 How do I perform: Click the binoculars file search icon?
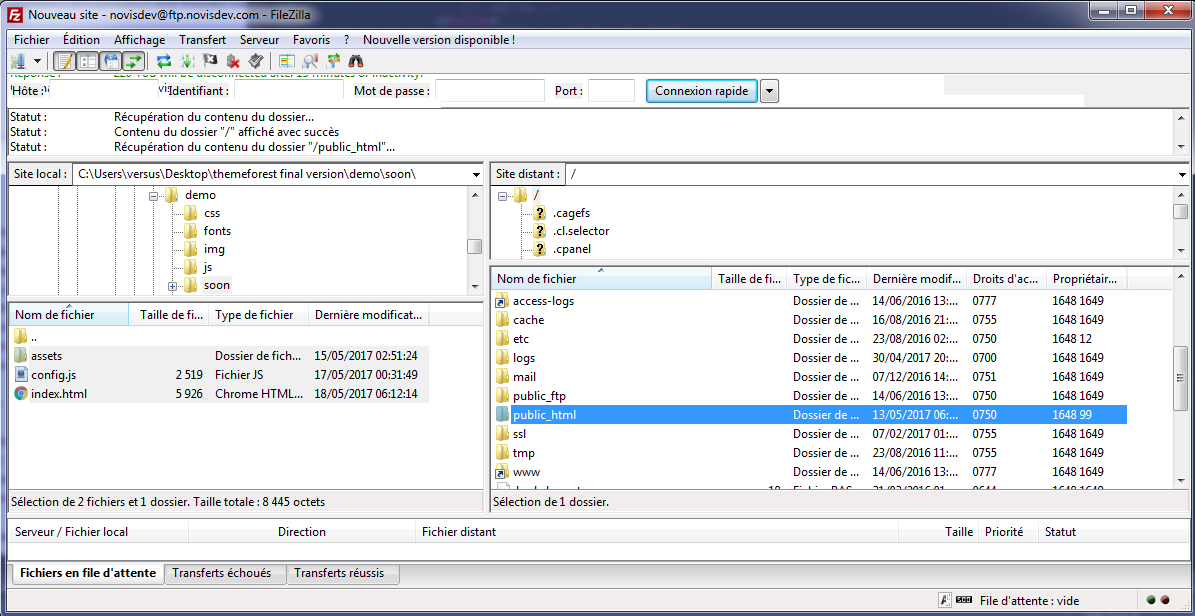[356, 62]
